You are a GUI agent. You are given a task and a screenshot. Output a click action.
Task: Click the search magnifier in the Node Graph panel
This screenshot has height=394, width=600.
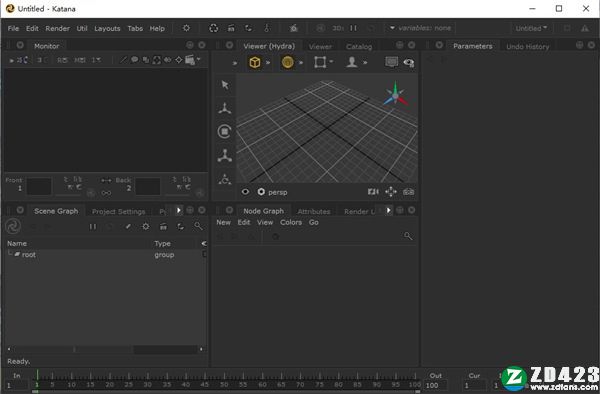pos(408,236)
